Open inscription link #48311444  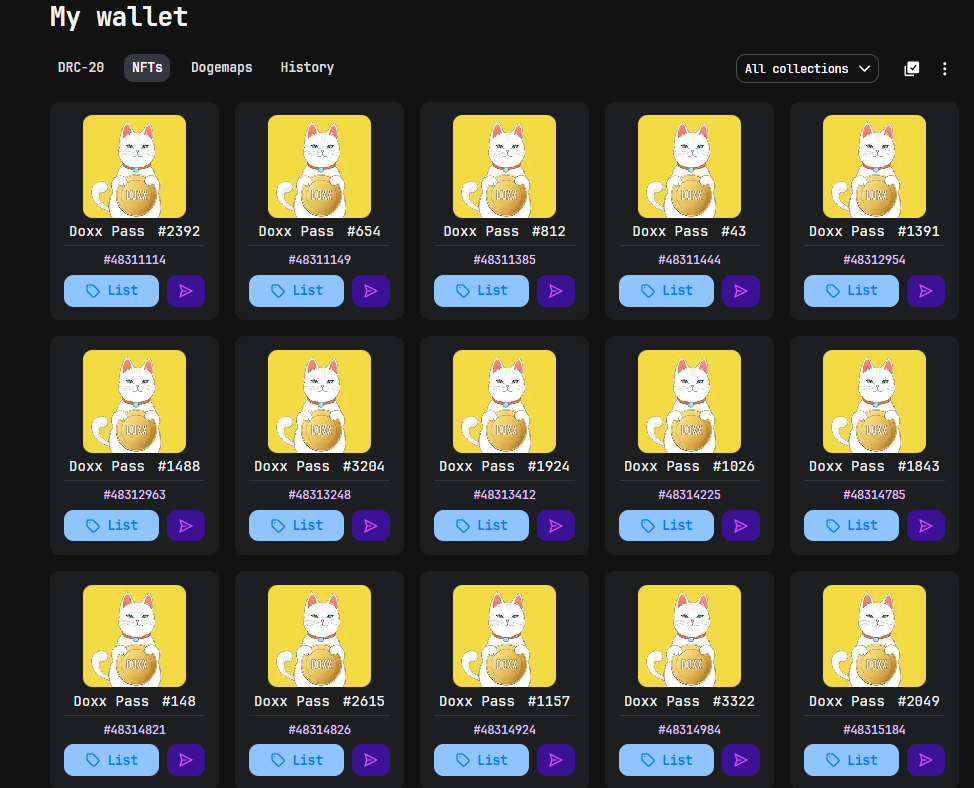coord(690,260)
